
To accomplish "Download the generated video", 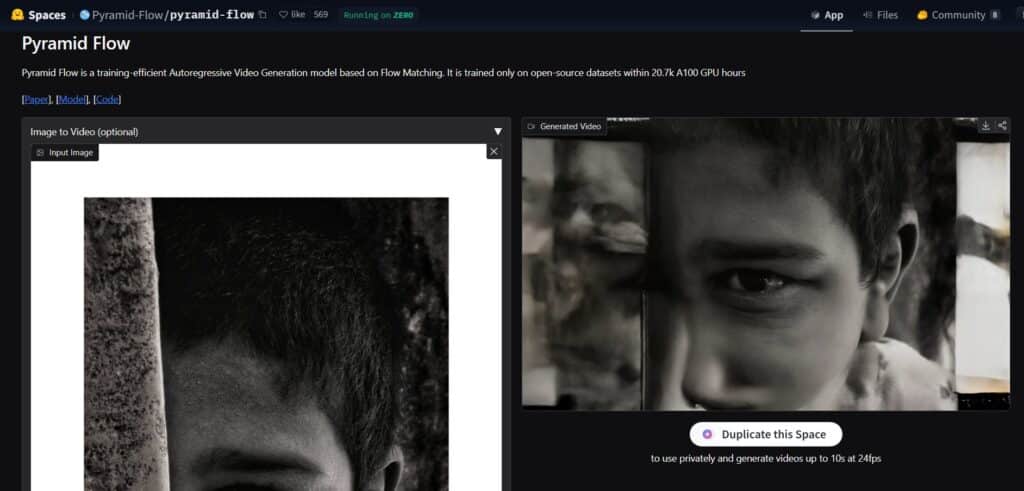I will pyautogui.click(x=985, y=126).
